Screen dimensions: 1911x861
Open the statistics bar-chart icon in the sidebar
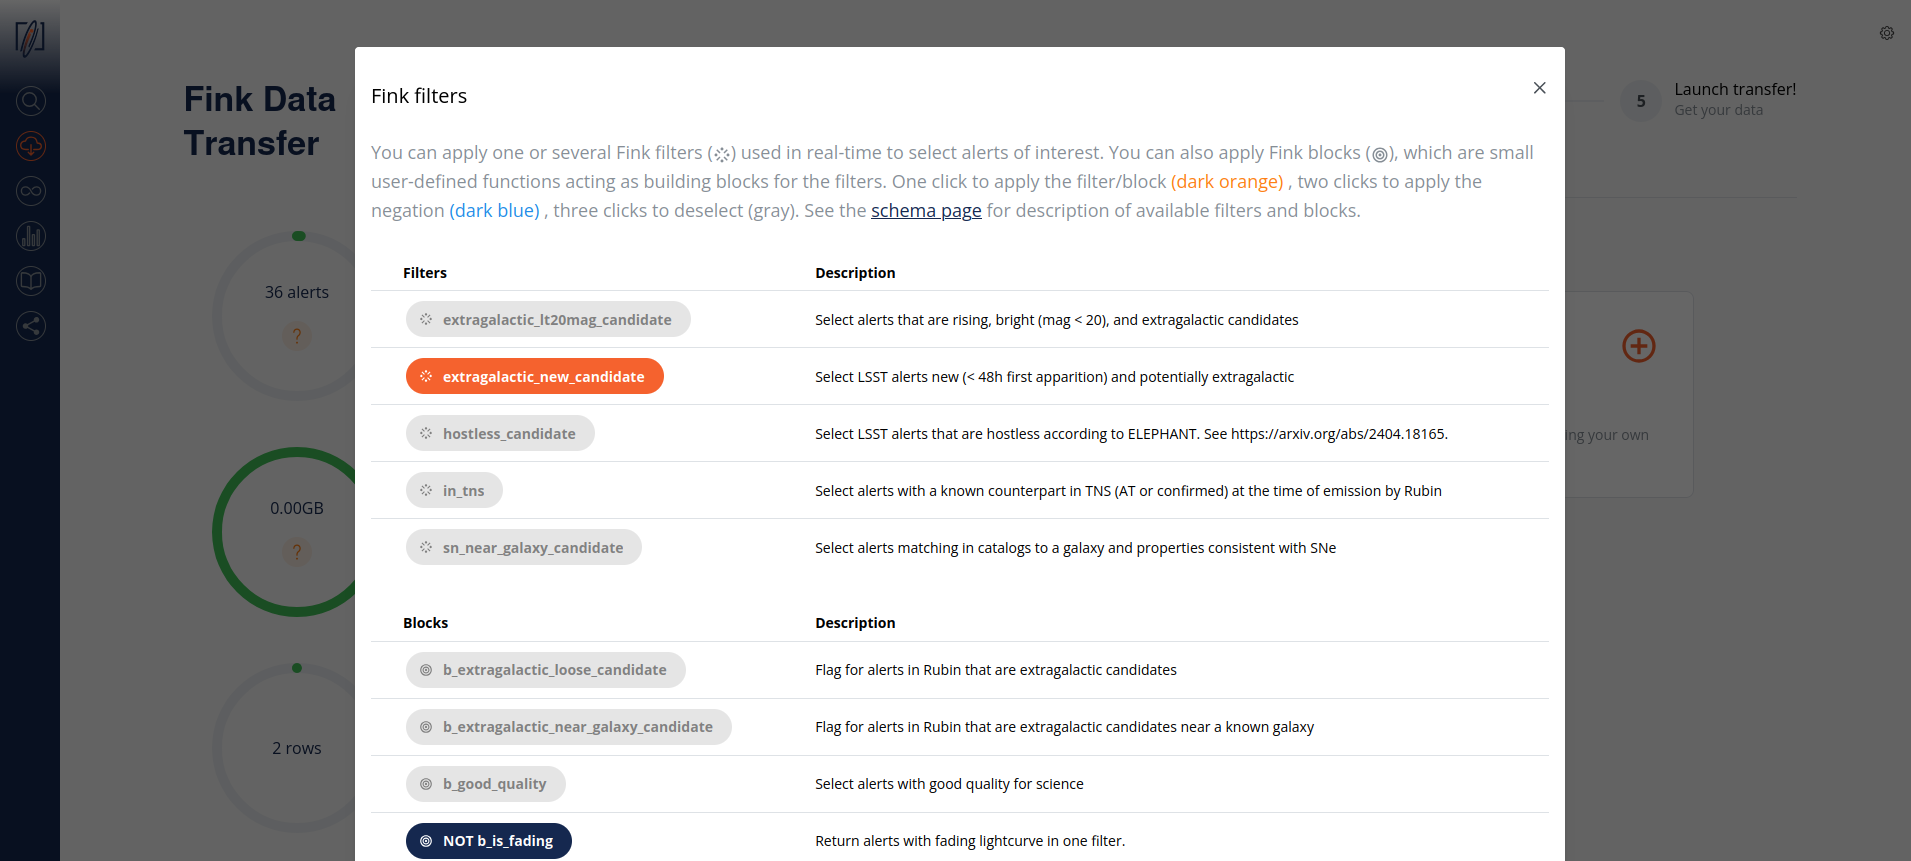click(x=31, y=236)
